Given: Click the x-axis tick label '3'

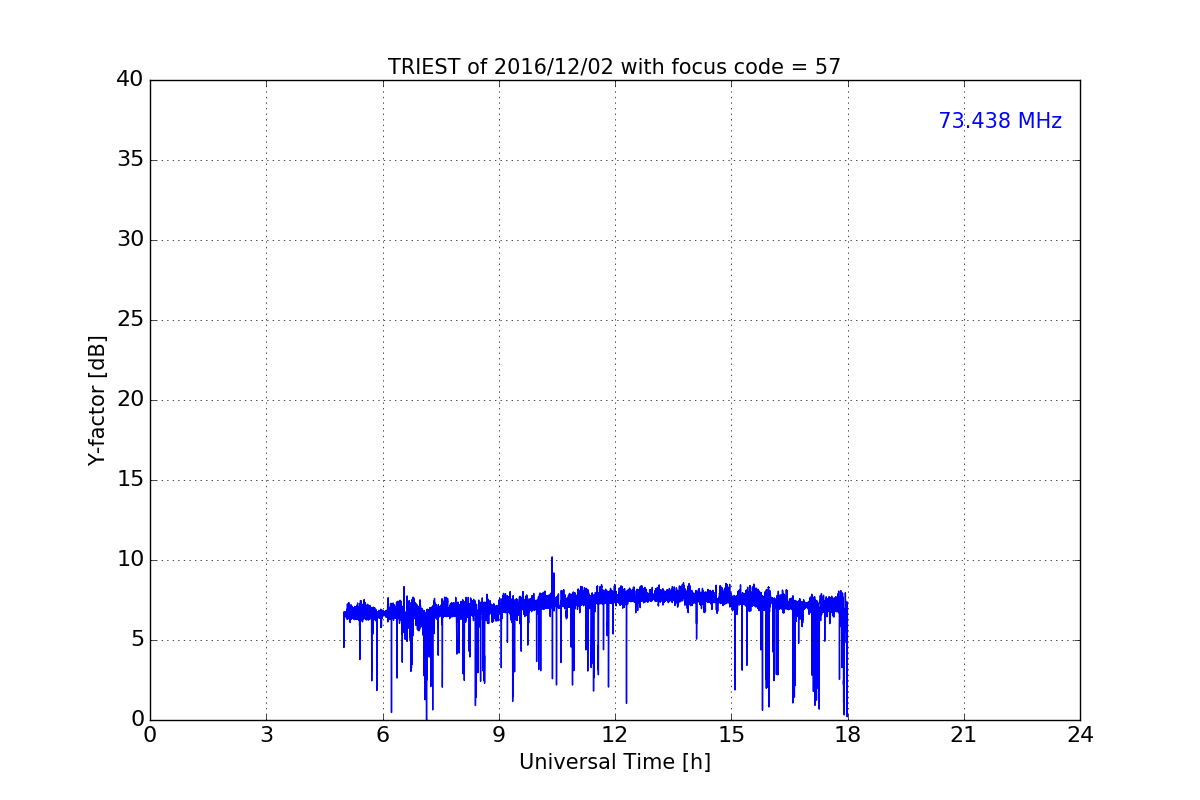Looking at the screenshot, I should pyautogui.click(x=266, y=735).
